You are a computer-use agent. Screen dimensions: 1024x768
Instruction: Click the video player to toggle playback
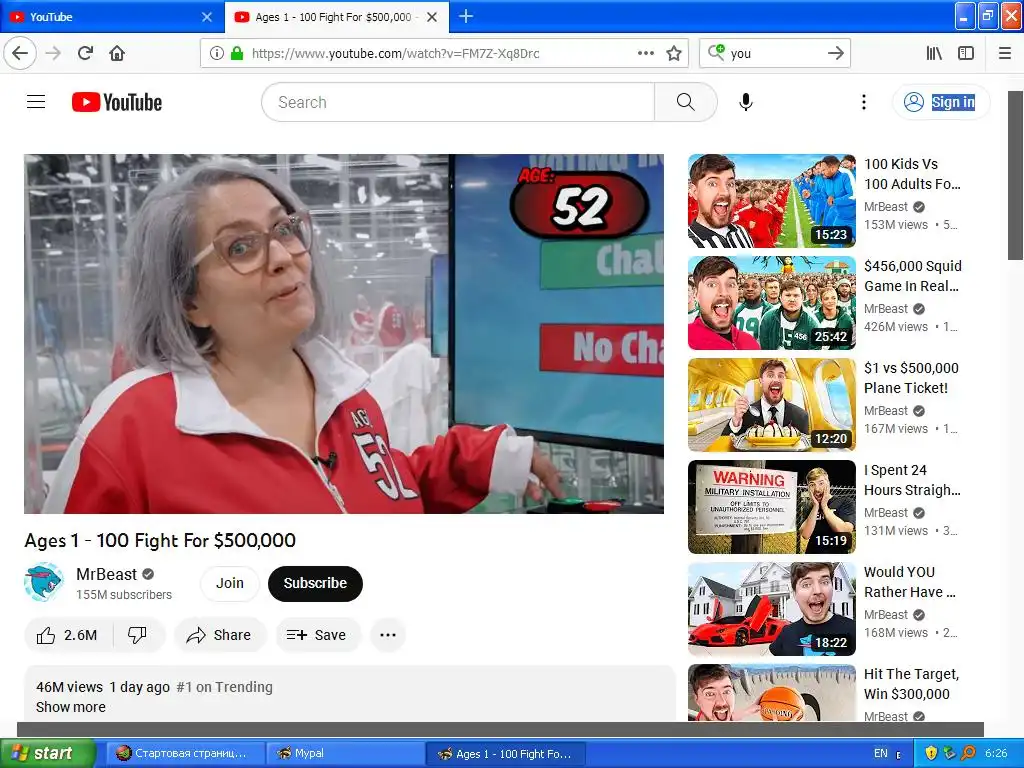click(x=344, y=334)
